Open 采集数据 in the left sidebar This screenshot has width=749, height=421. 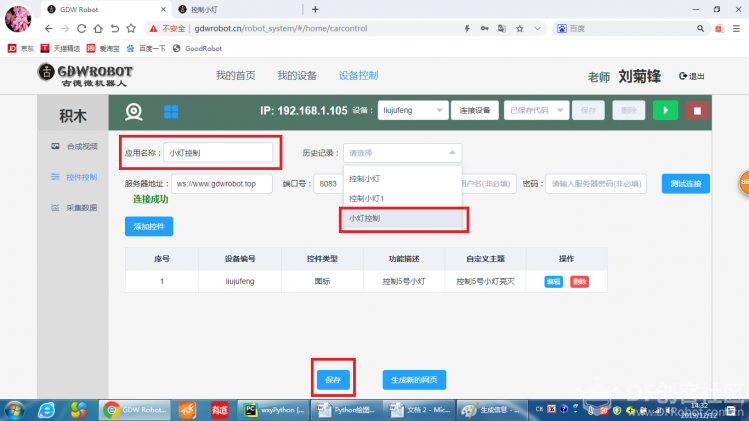click(75, 207)
